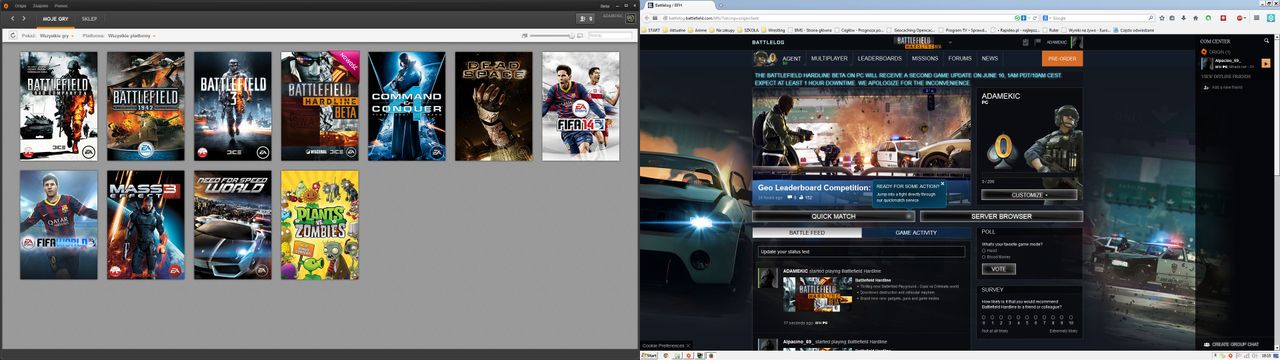Click the VOTE button in the poll
The width and height of the screenshot is (1280, 360).
(x=998, y=269)
